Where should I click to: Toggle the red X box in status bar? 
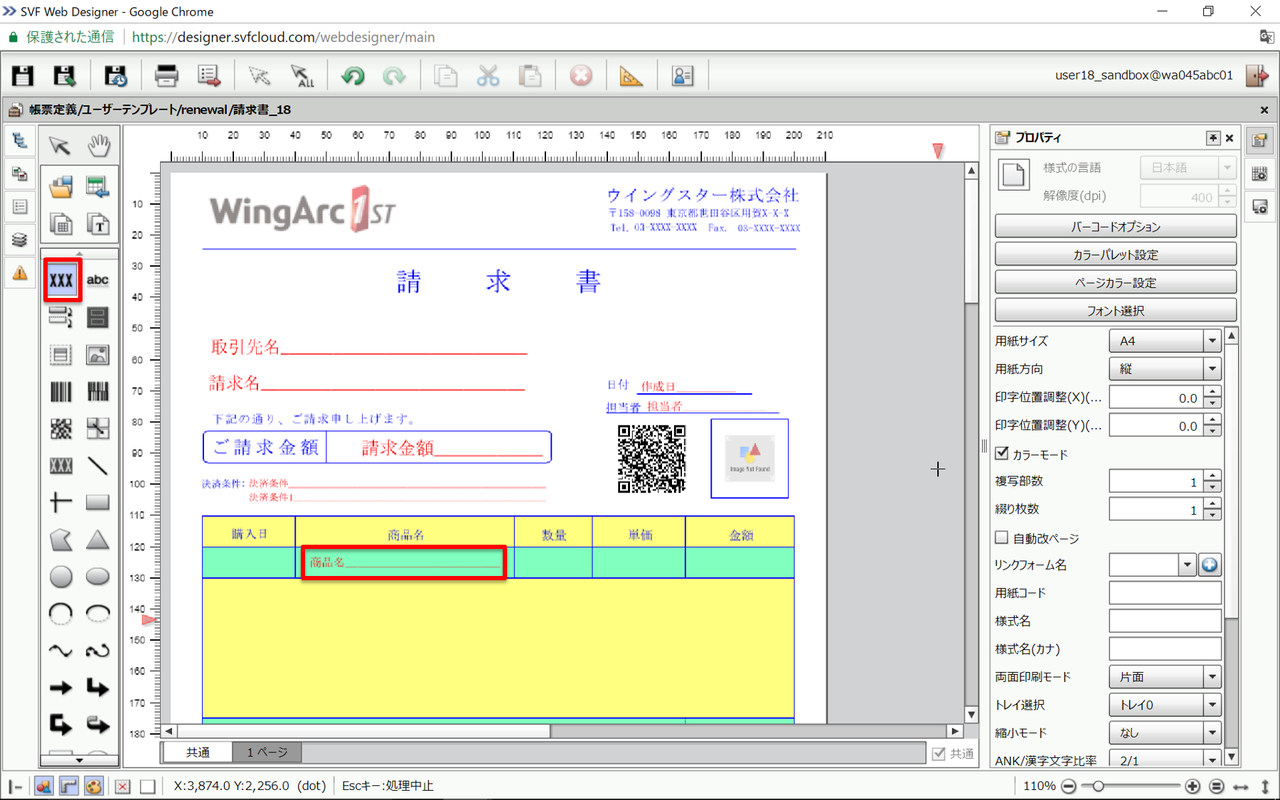tap(123, 786)
